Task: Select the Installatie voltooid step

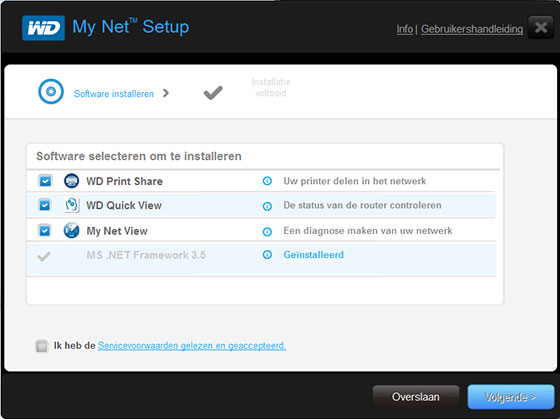Action: click(x=271, y=88)
